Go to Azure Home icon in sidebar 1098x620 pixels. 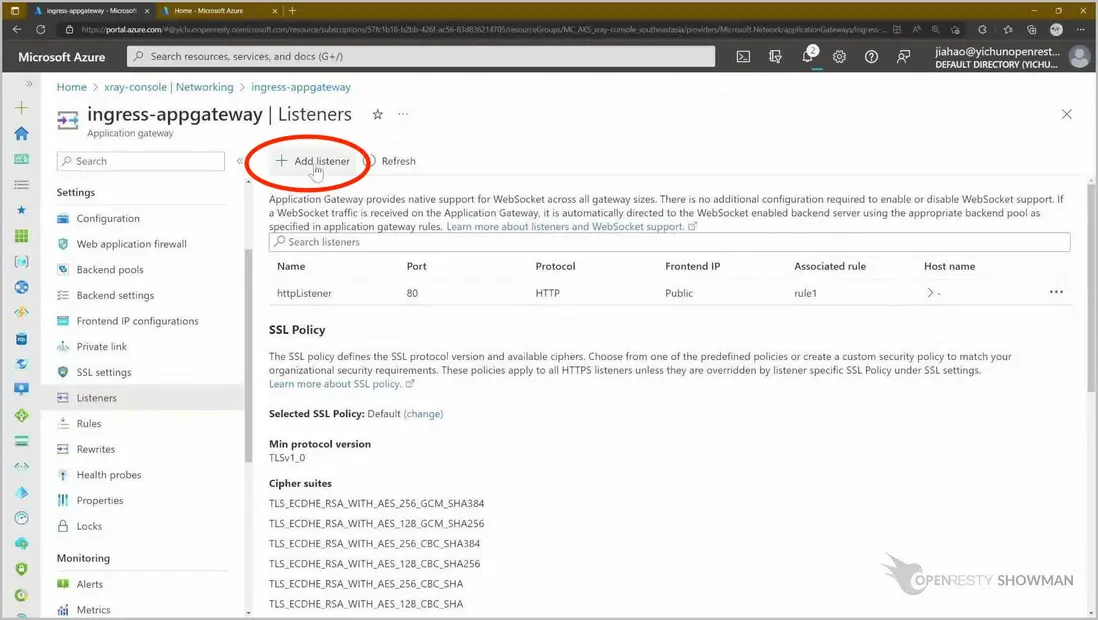pyautogui.click(x=22, y=133)
